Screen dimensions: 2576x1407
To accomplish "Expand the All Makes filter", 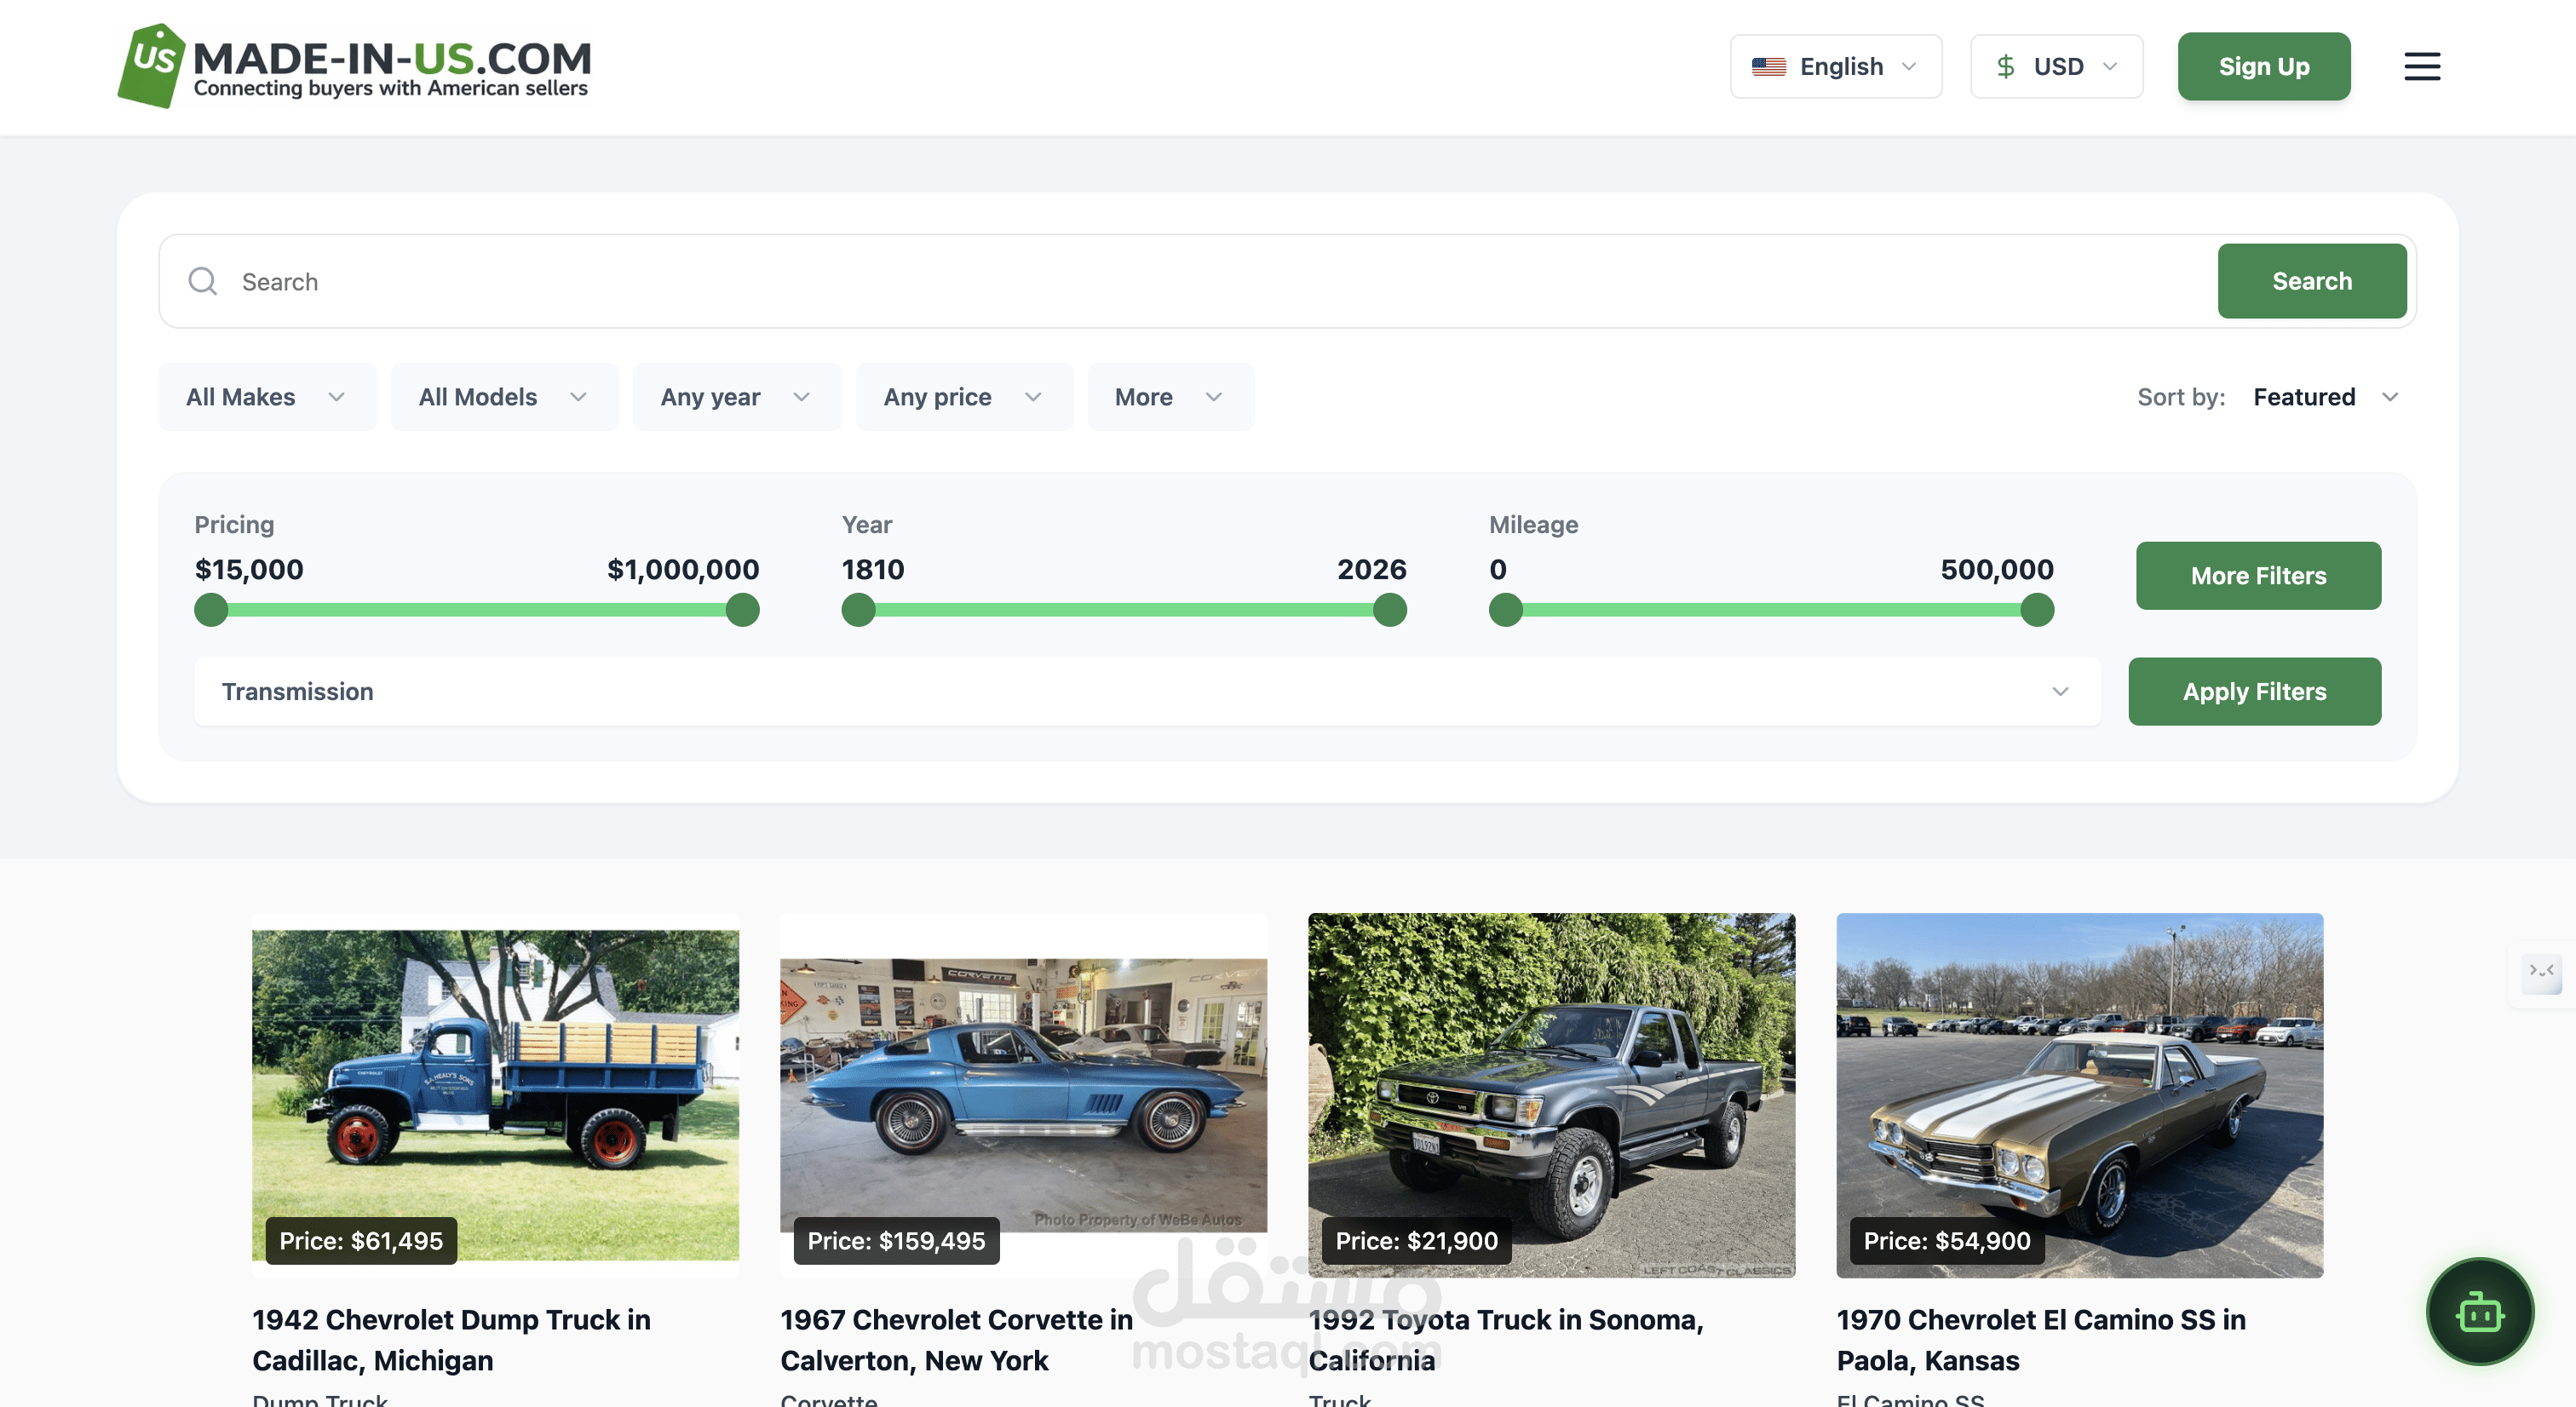I will (x=267, y=397).
